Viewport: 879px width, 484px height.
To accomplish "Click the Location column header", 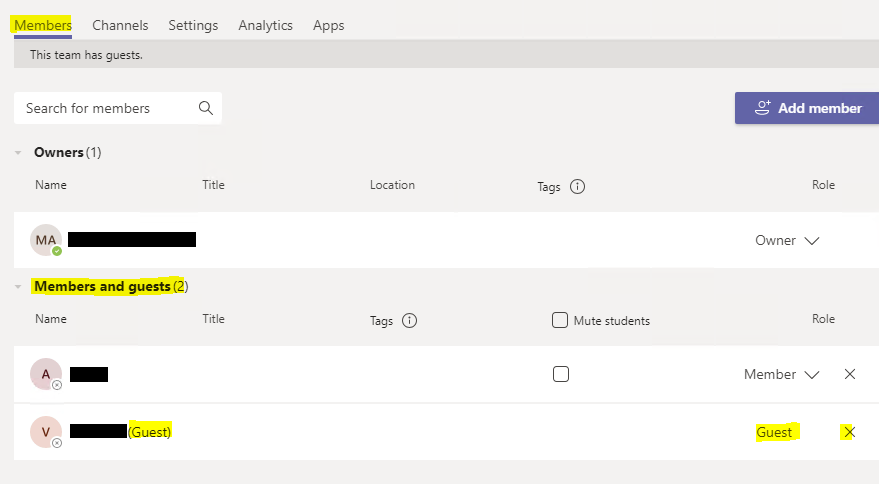I will (392, 185).
